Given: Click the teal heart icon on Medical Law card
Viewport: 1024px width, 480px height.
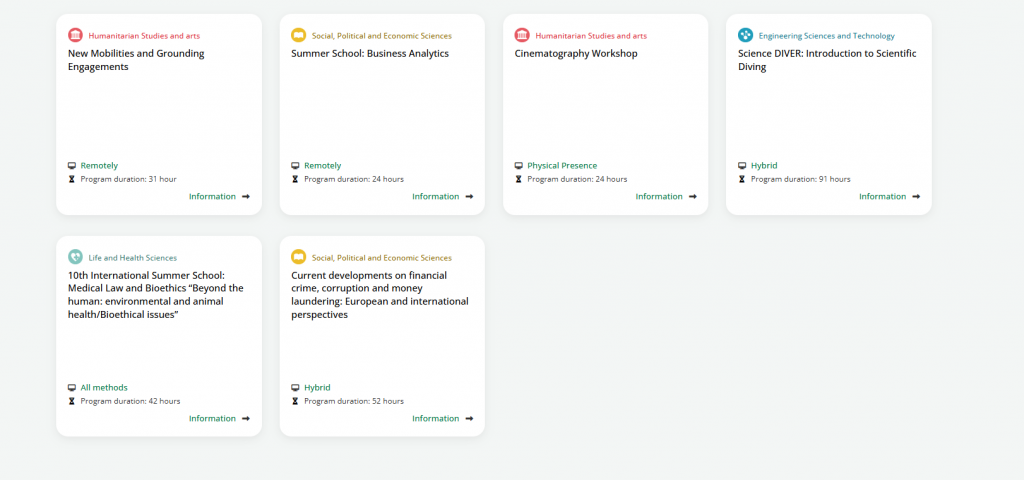Looking at the screenshot, I should tap(75, 257).
